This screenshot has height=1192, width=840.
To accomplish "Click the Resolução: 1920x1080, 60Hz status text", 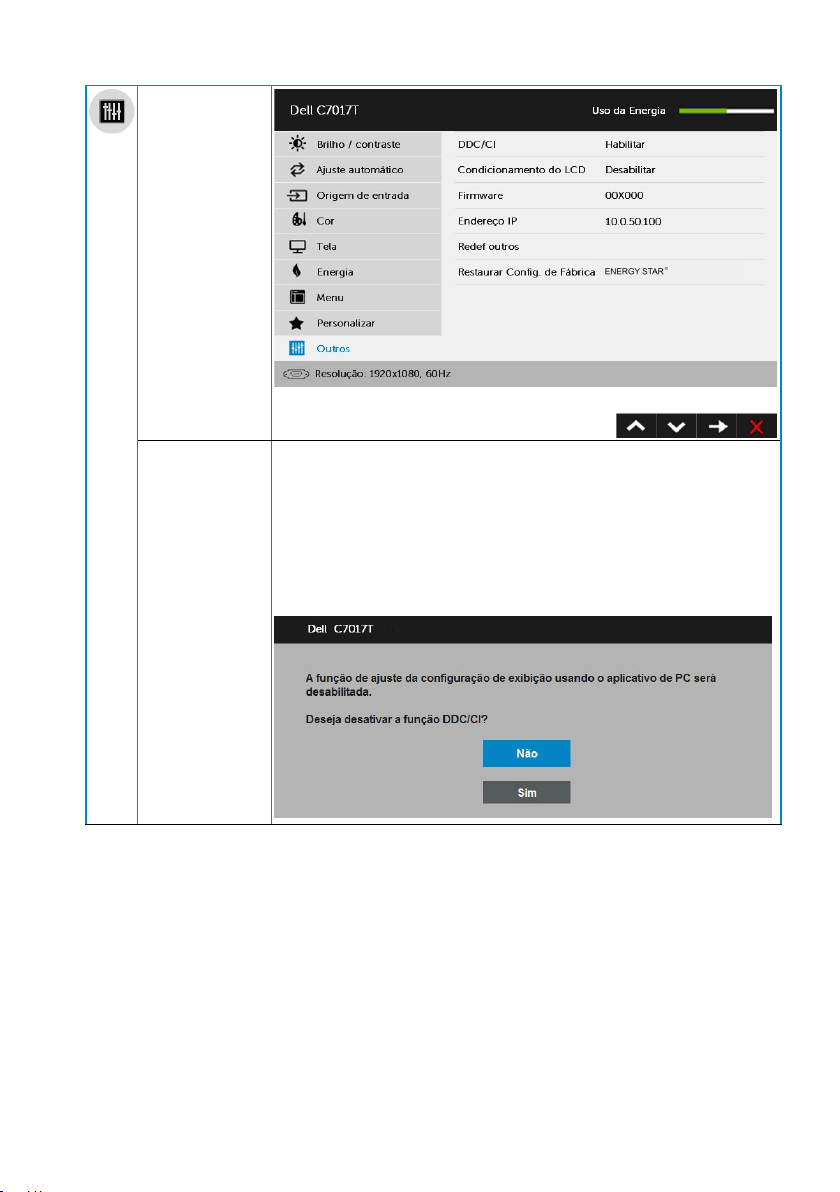I will tap(383, 374).
